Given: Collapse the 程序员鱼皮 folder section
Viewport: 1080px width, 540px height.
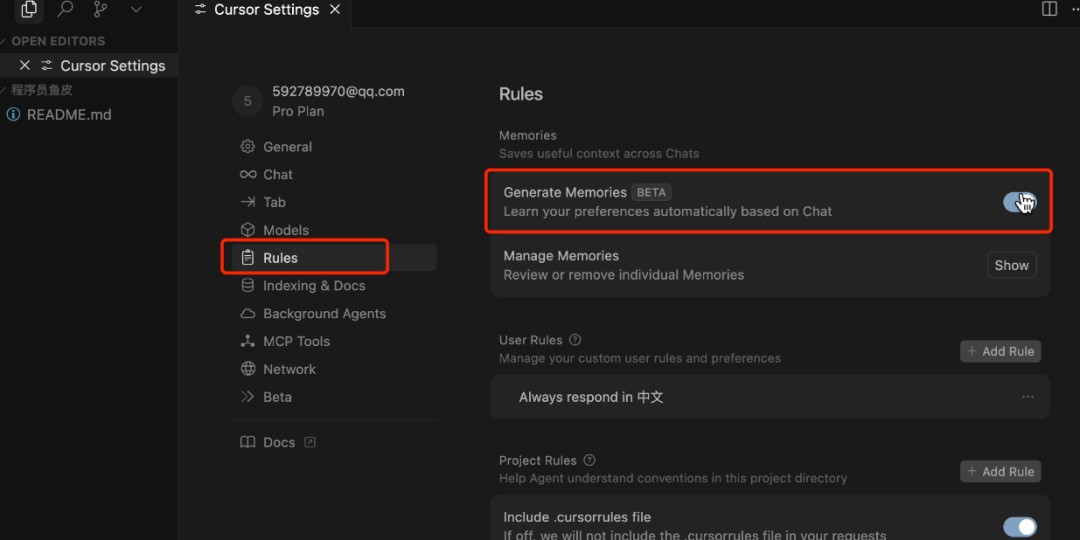Looking at the screenshot, I should pyautogui.click(x=41, y=90).
